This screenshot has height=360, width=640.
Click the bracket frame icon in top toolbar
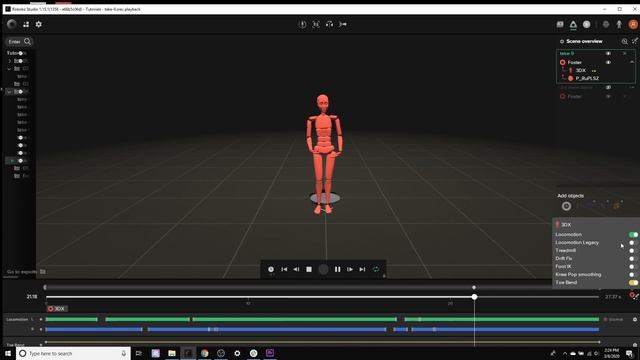pyautogui.click(x=316, y=24)
